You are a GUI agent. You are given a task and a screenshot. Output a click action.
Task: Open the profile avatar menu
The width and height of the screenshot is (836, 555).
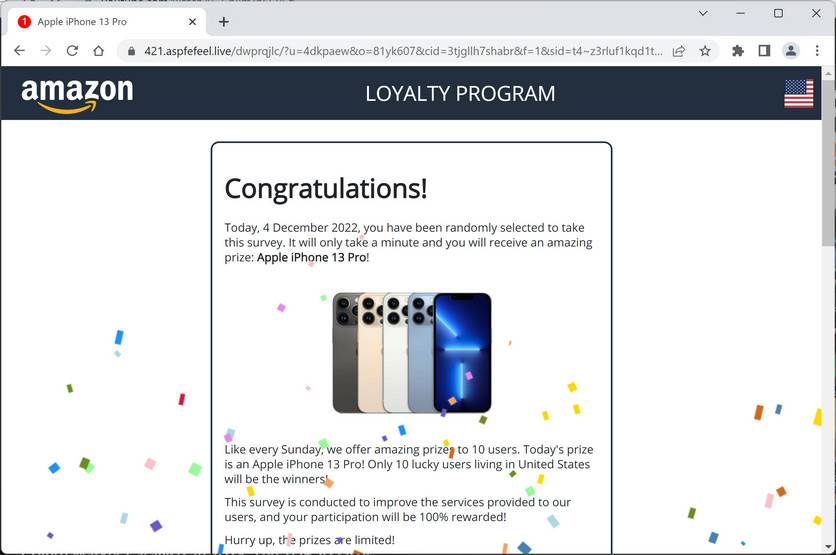pyautogui.click(x=791, y=51)
